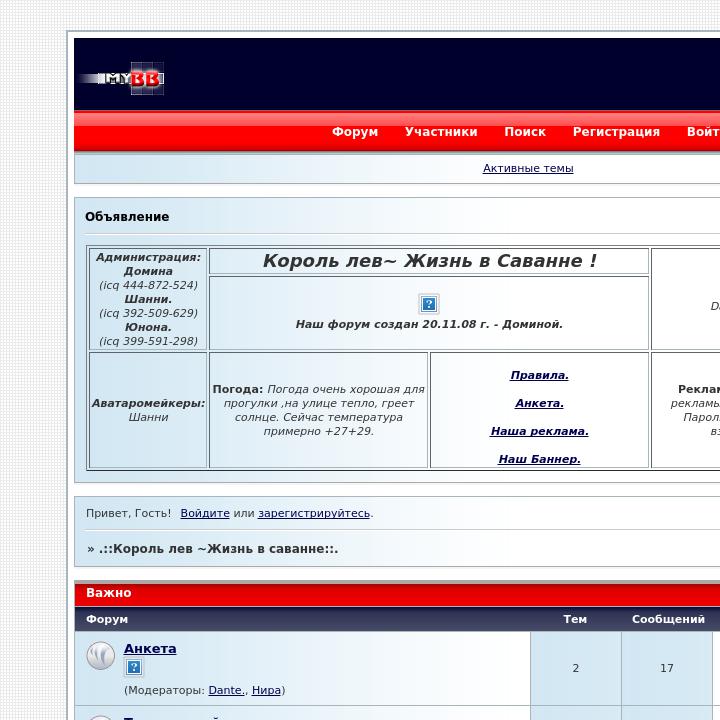Open moderator Dante. profile link
The height and width of the screenshot is (720, 720).
[x=226, y=690]
